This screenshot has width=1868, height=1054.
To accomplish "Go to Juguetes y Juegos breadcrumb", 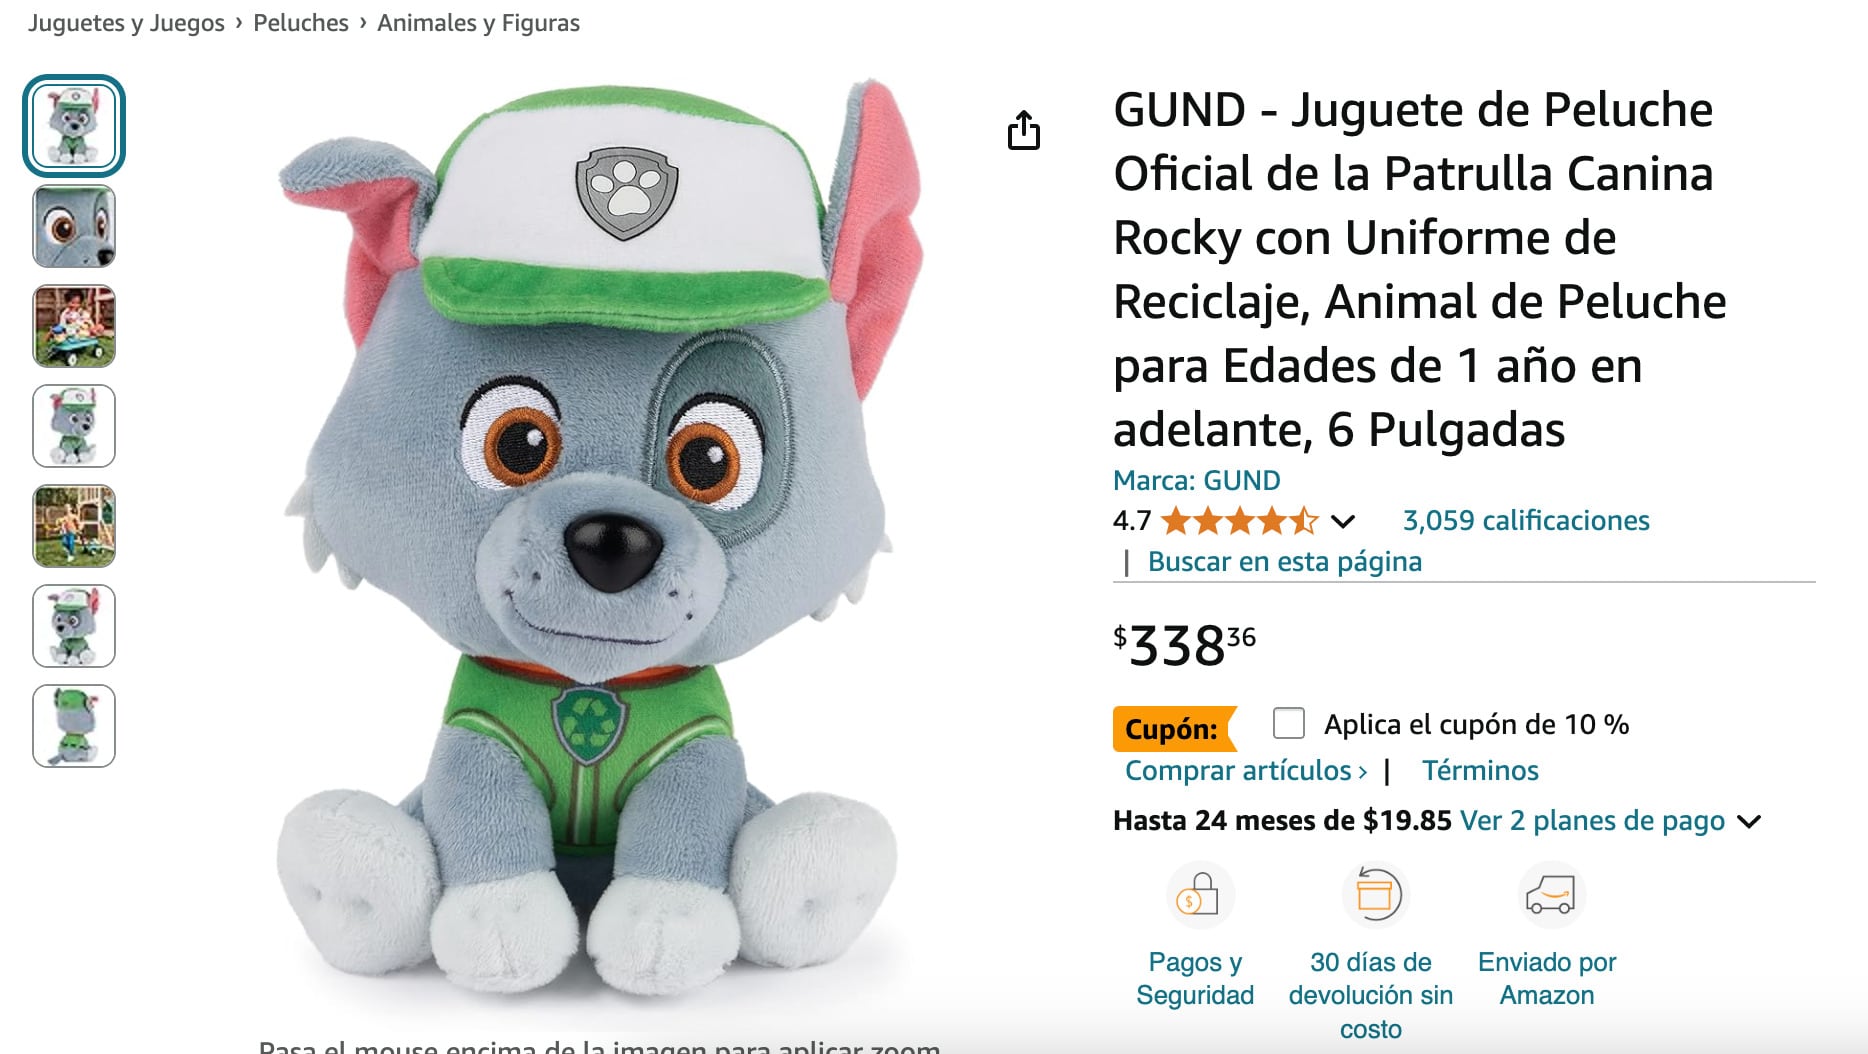I will tap(126, 23).
